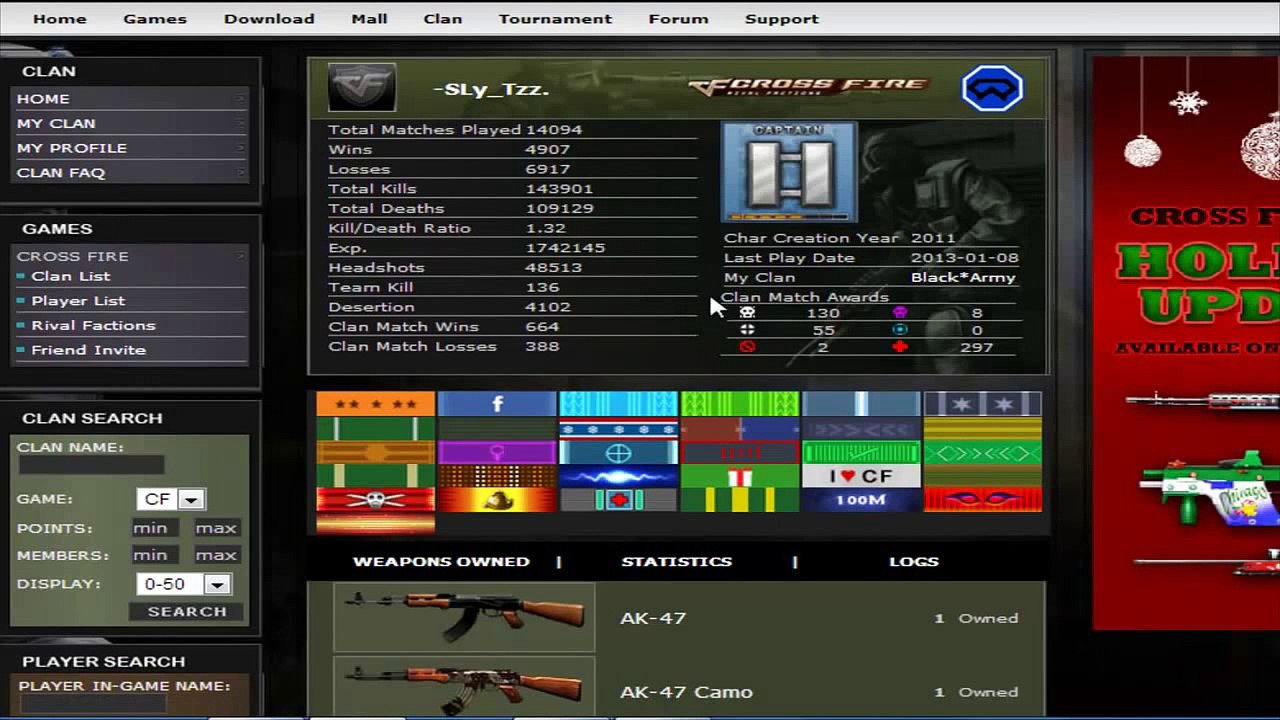The image size is (1280, 720).
Task: Click the MEMBERS max field
Action: click(x=216, y=555)
